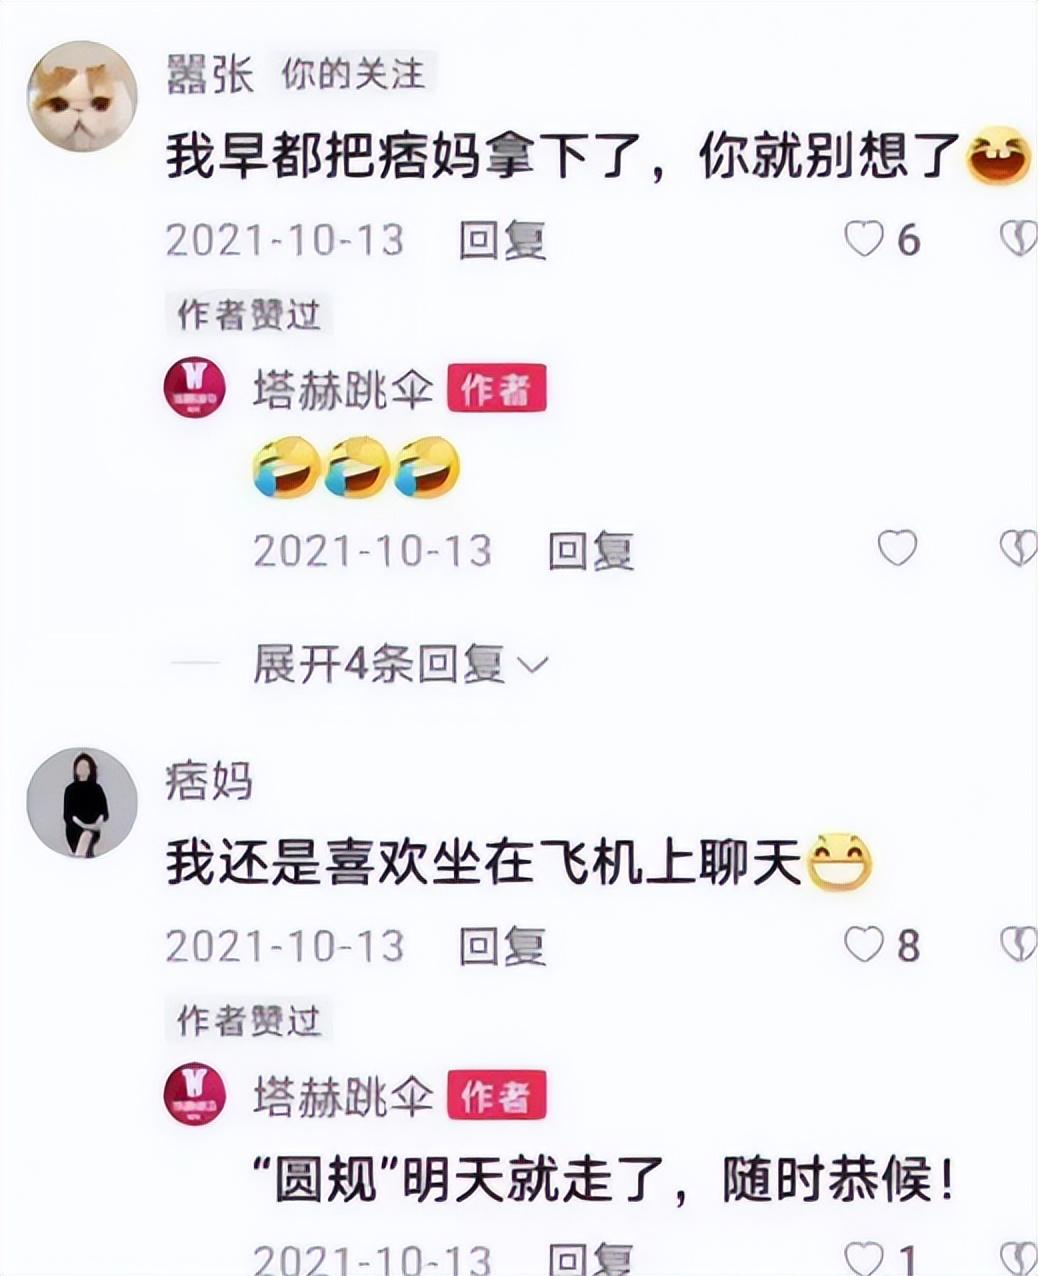Open username 痞妈 profile link
Image resolution: width=1038 pixels, height=1276 pixels.
pos(210,780)
